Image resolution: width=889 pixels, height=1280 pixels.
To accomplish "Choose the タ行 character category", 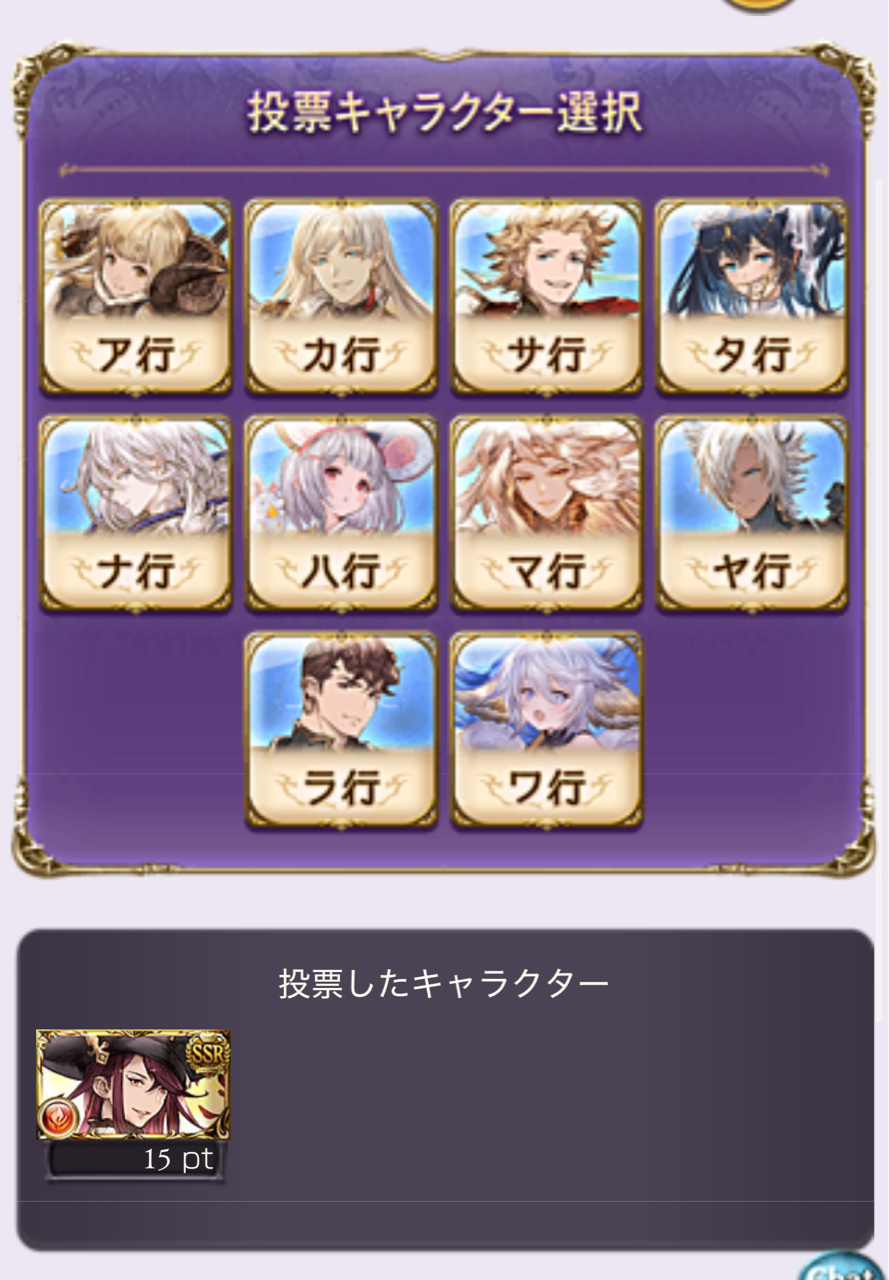I will (752, 296).
